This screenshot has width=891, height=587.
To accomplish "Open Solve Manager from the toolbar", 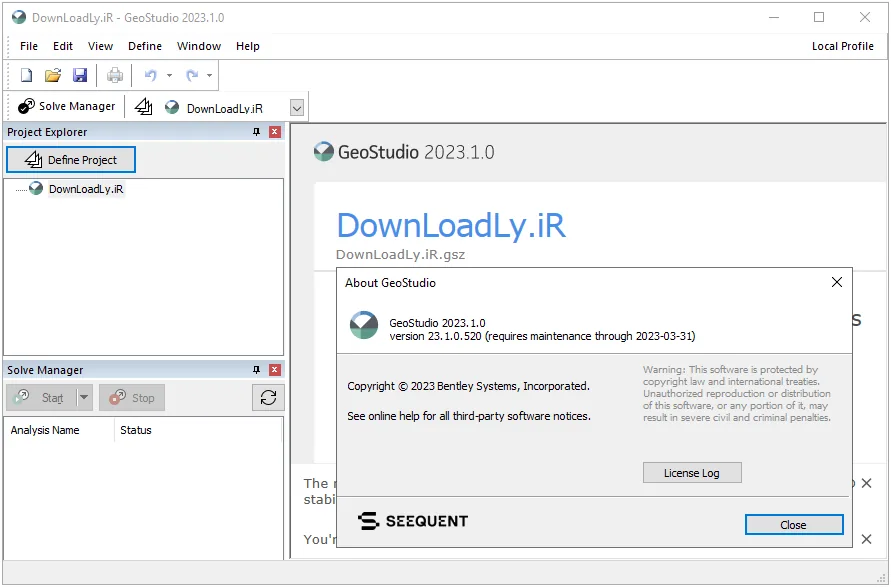I will 66,106.
